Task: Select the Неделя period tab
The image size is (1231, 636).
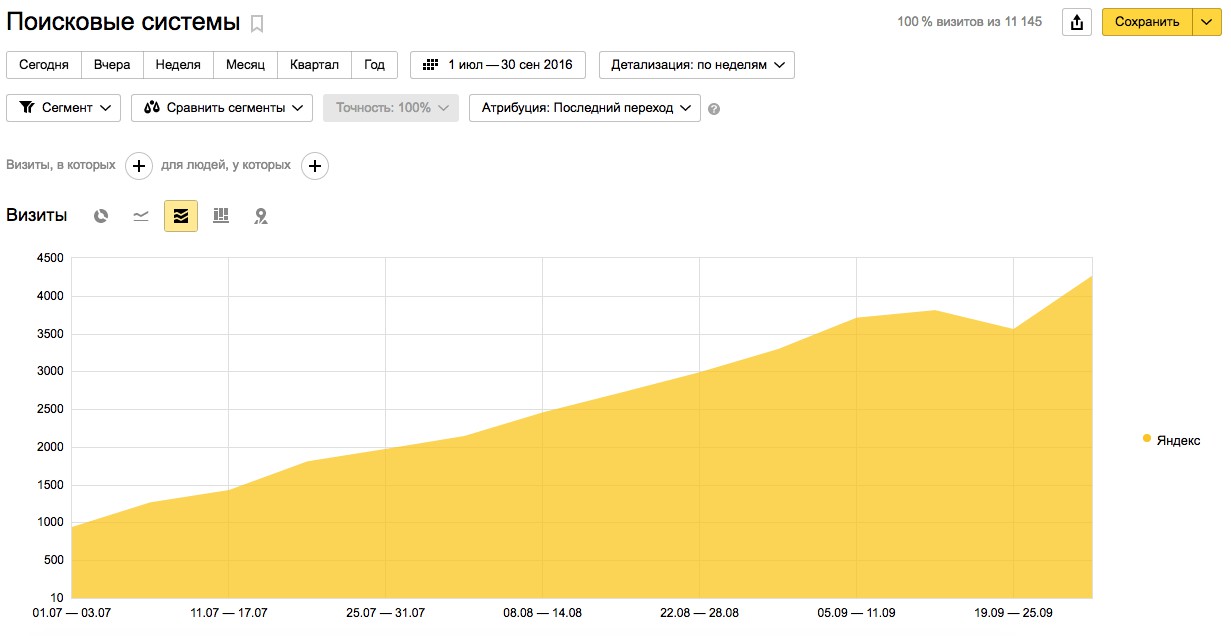Action: click(x=178, y=65)
